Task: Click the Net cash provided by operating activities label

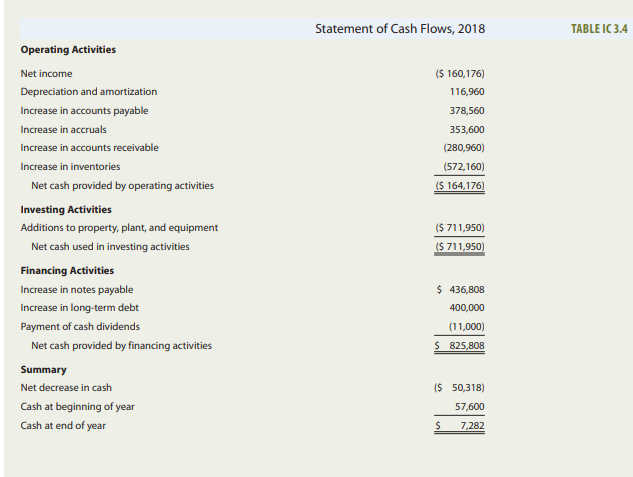Action: (122, 185)
